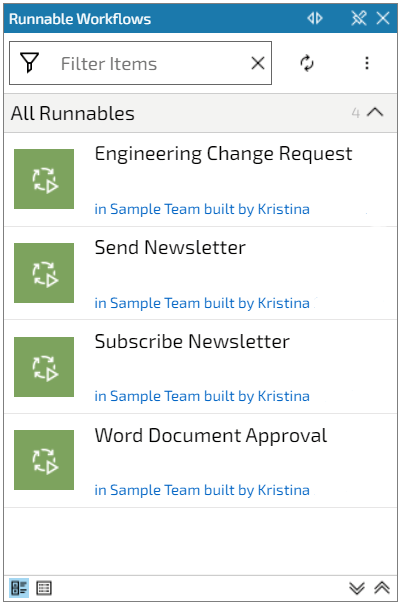Collapse the All Runnables group
402x606 pixels.
[x=375, y=112]
